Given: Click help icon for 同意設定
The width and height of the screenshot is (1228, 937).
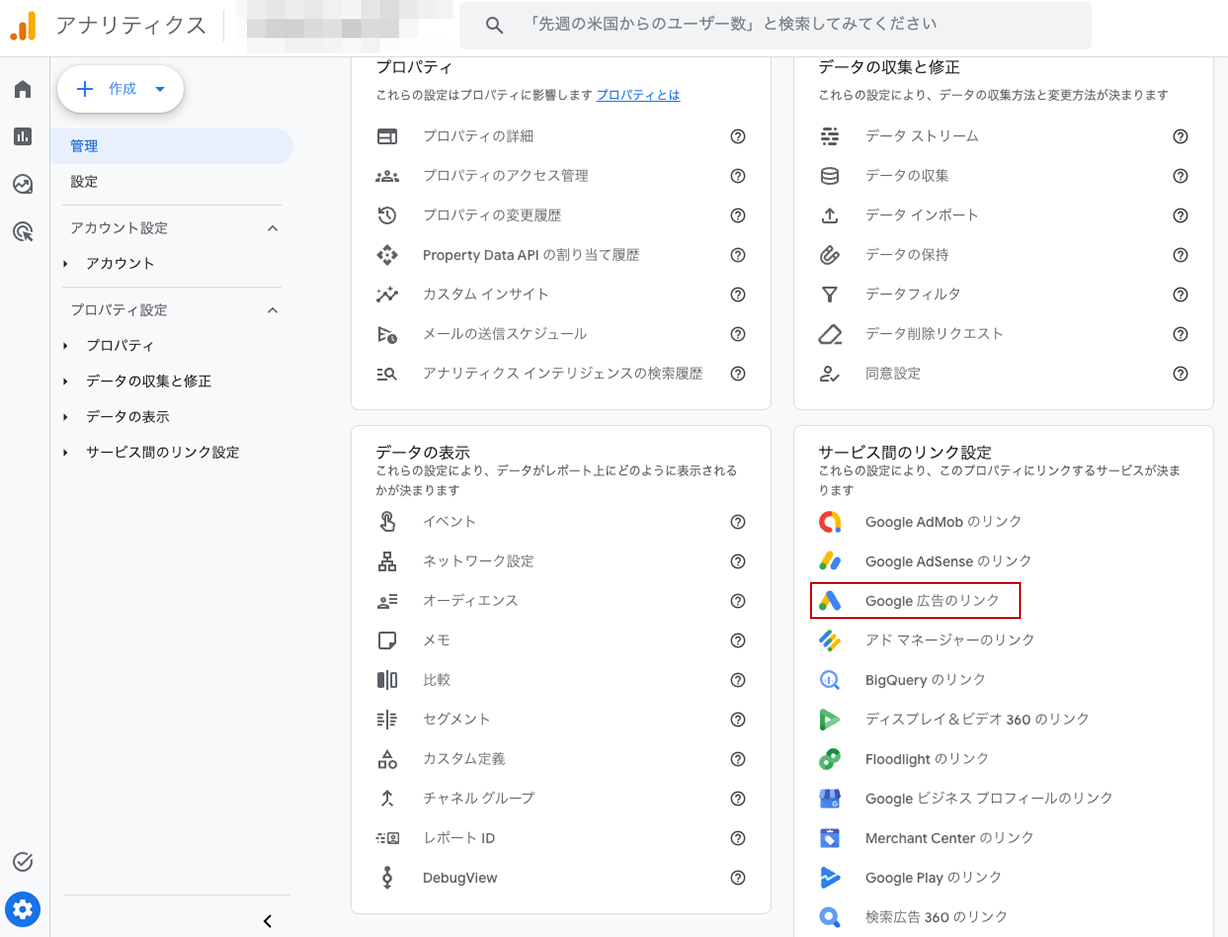Looking at the screenshot, I should tap(1180, 373).
